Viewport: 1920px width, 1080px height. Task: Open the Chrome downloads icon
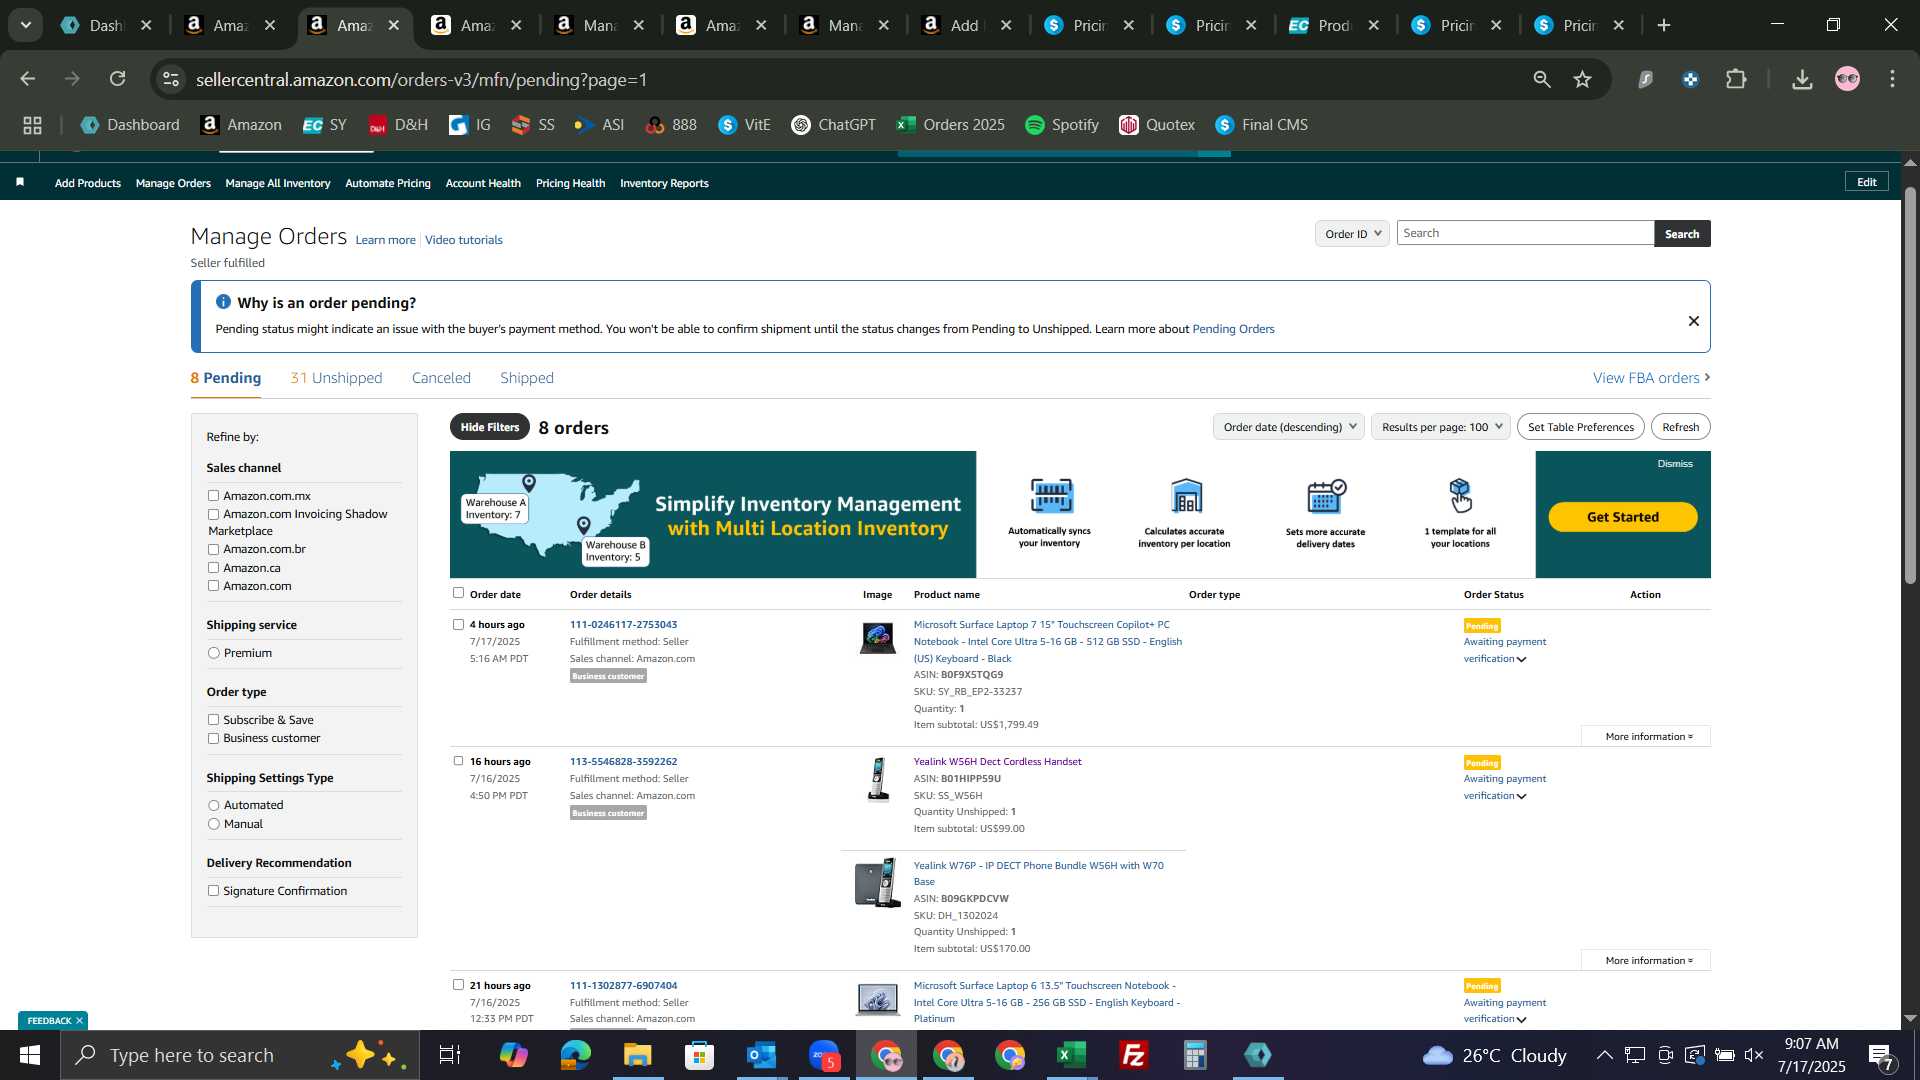point(1802,79)
